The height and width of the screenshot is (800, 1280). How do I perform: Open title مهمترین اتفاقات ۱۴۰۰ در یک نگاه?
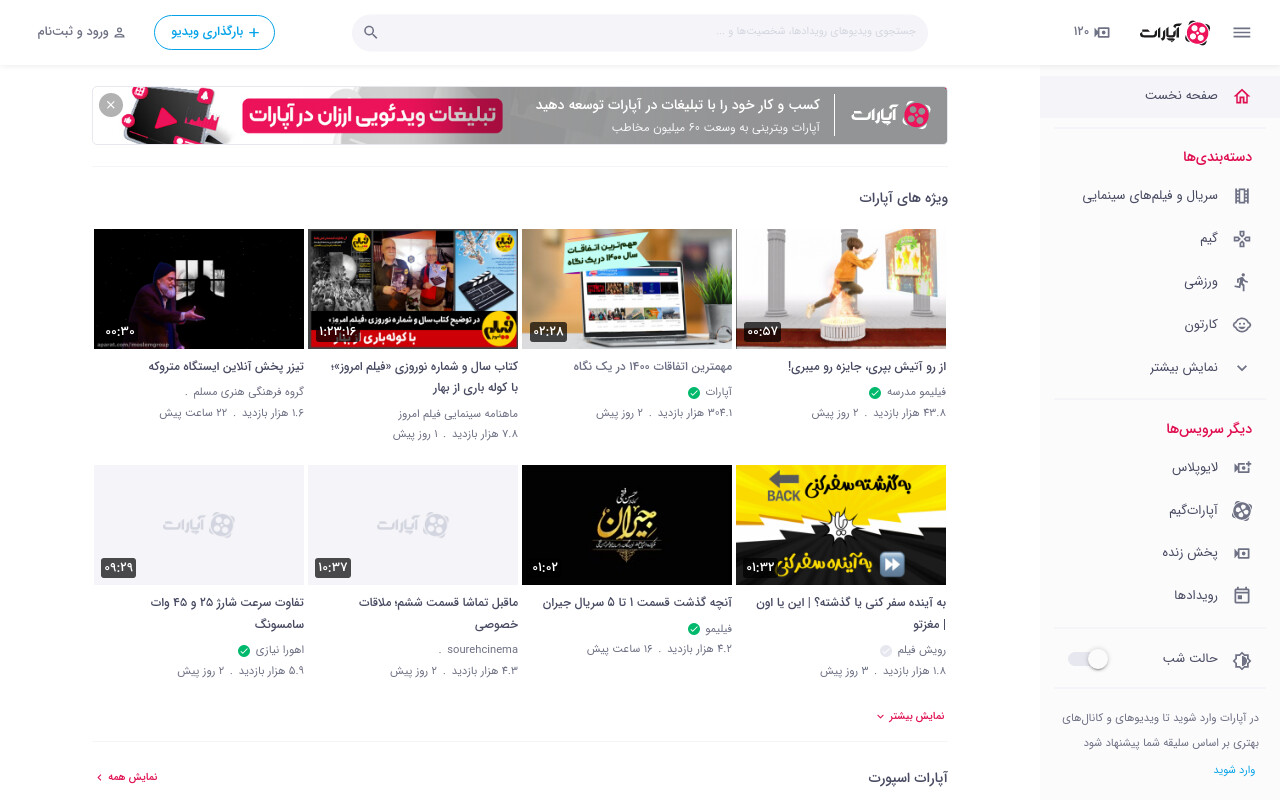[x=653, y=367]
